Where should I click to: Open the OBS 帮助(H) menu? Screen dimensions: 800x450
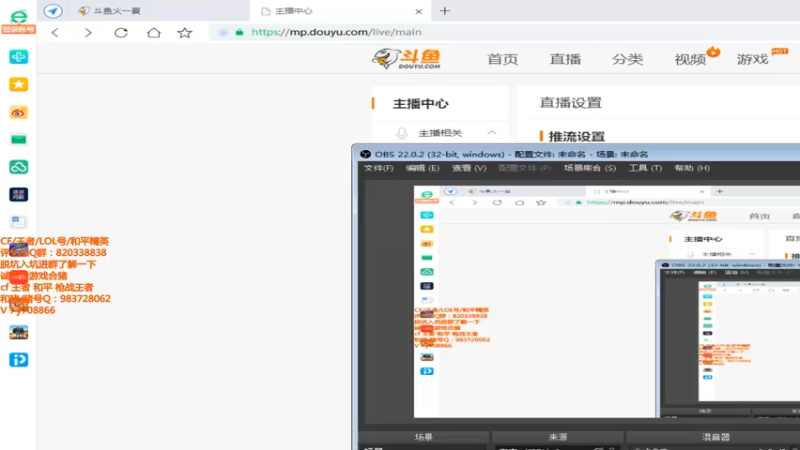pyautogui.click(x=692, y=168)
